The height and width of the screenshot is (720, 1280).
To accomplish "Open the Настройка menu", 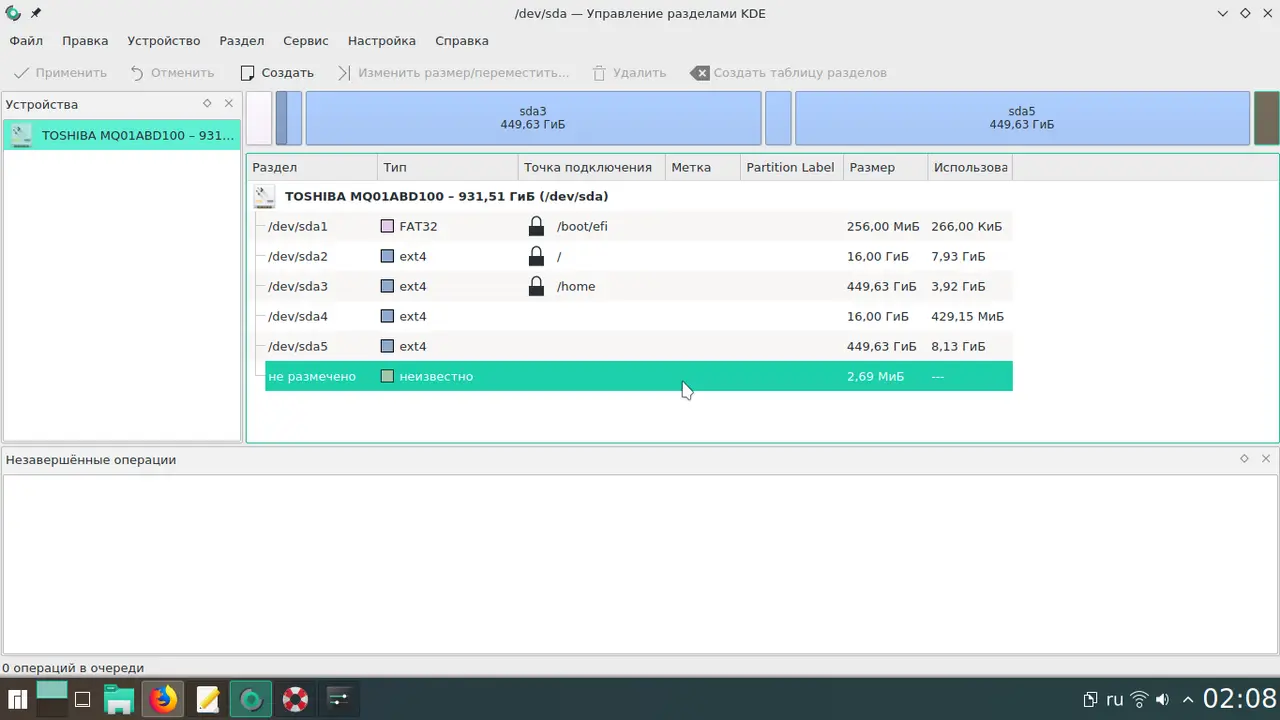I will (x=382, y=41).
